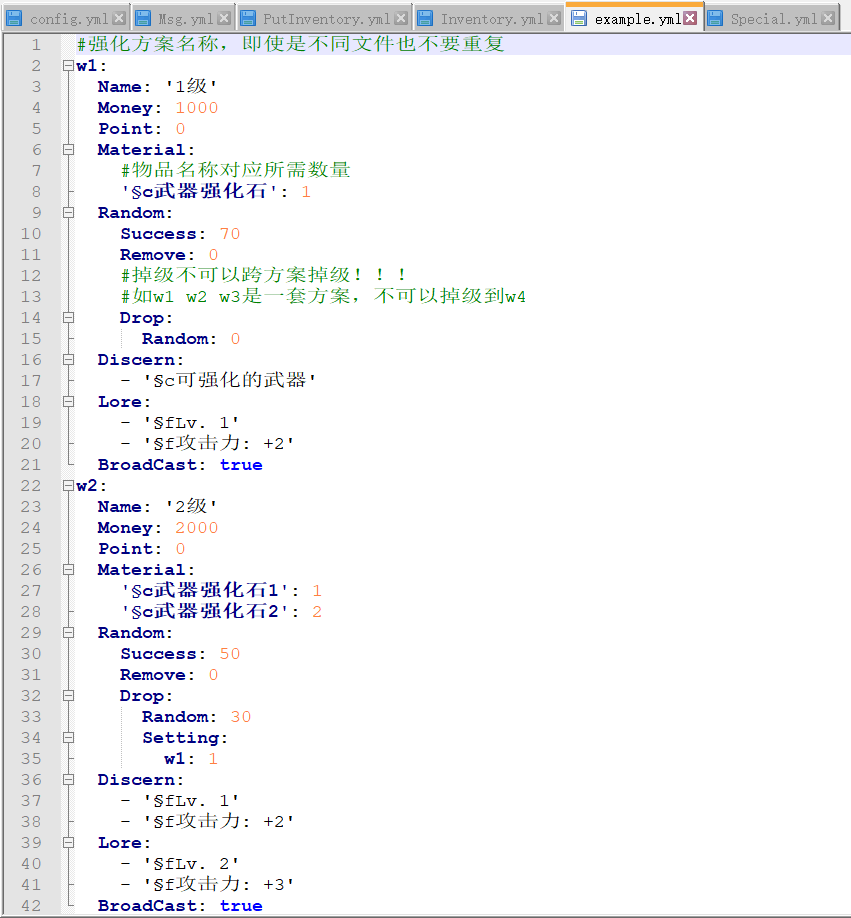Click the save icon on config.yml tab

(14, 19)
